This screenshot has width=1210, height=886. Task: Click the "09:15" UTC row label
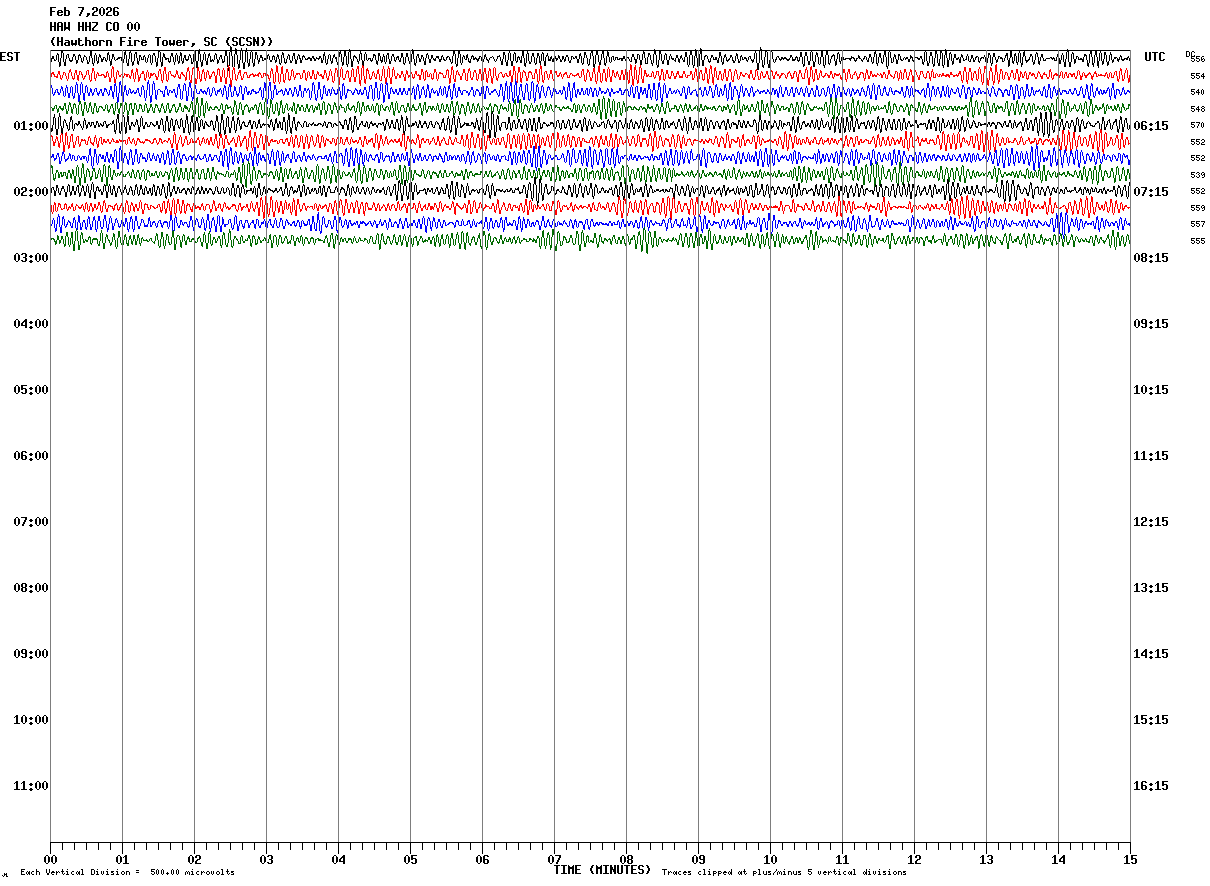click(x=1151, y=324)
